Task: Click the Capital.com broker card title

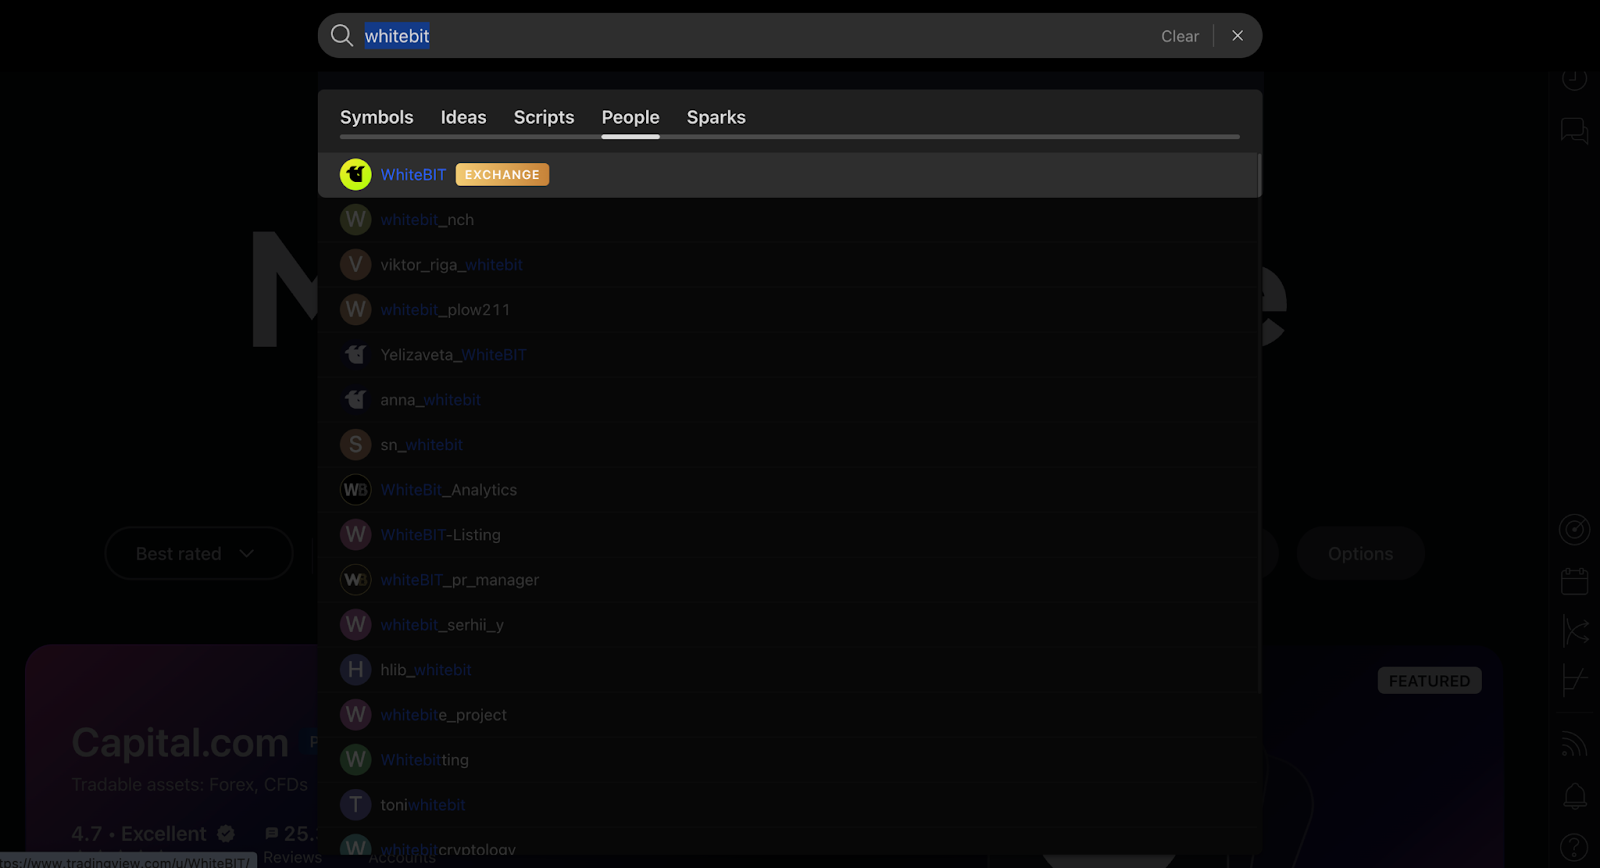Action: (x=180, y=743)
